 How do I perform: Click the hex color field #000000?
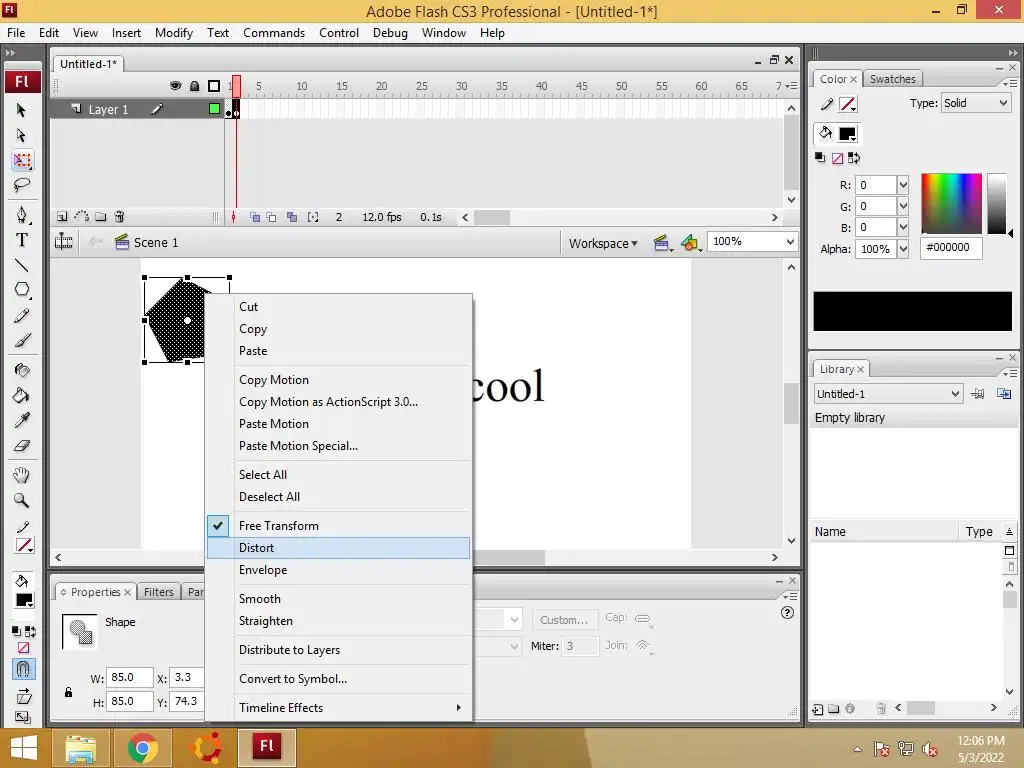(951, 248)
